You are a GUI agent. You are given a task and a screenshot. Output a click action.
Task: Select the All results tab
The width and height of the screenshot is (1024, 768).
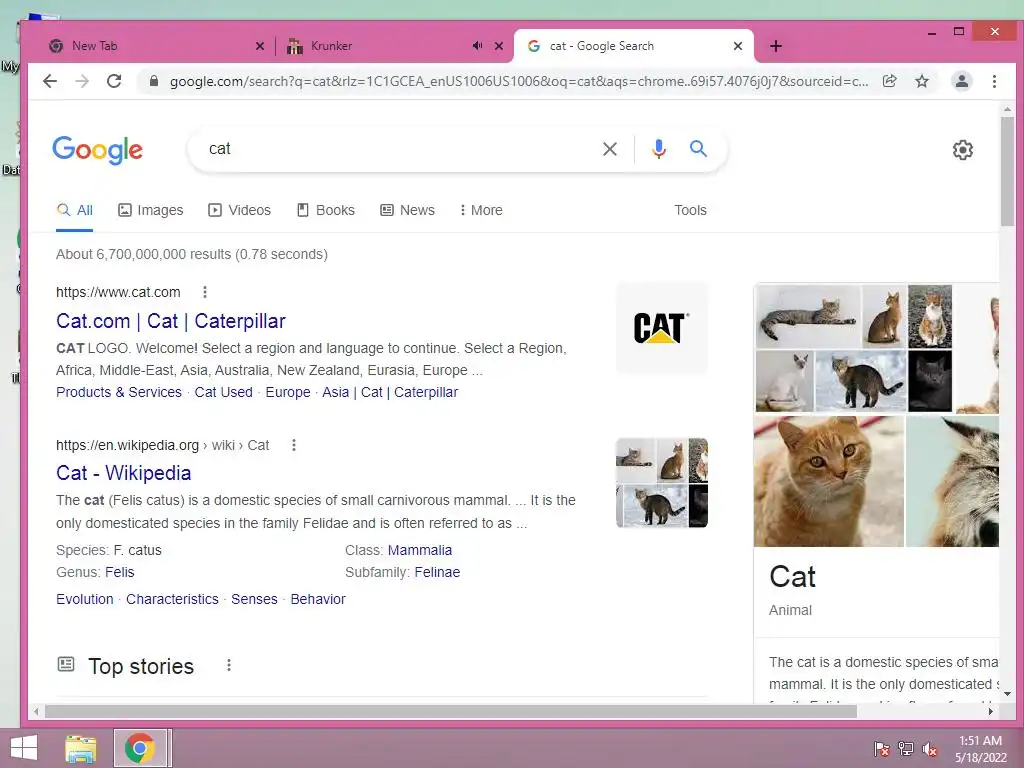point(74,210)
